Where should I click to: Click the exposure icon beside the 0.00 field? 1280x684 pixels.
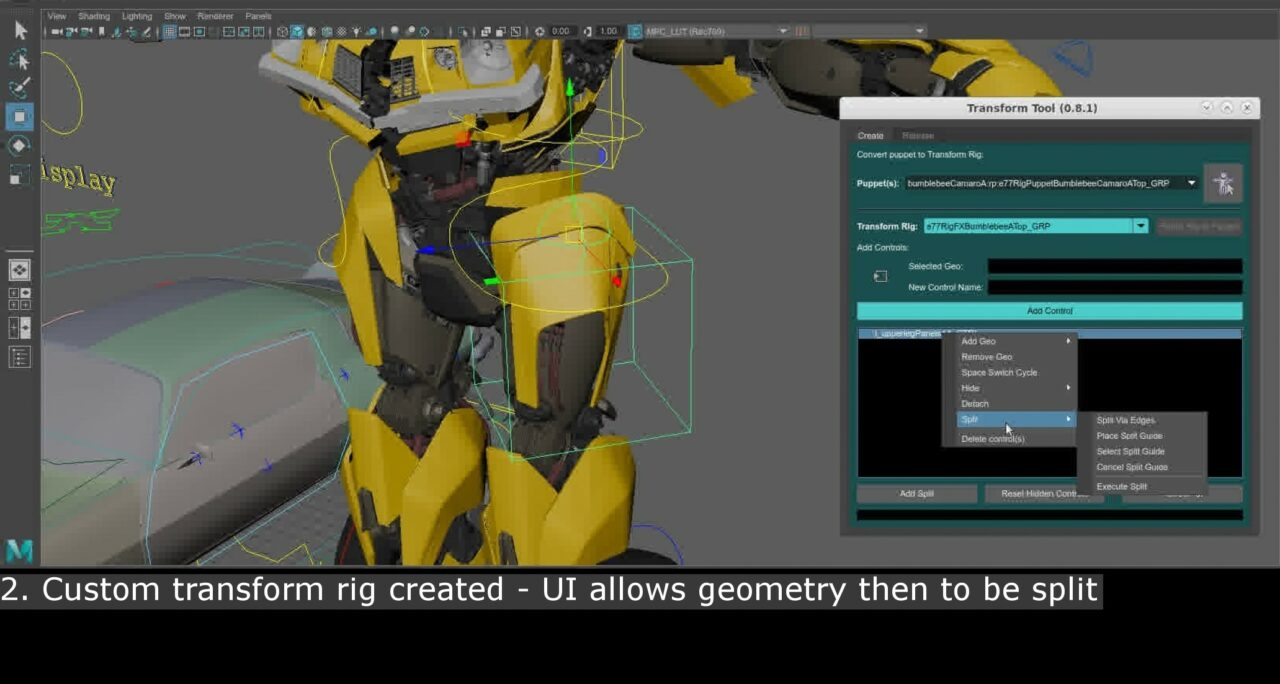540,32
